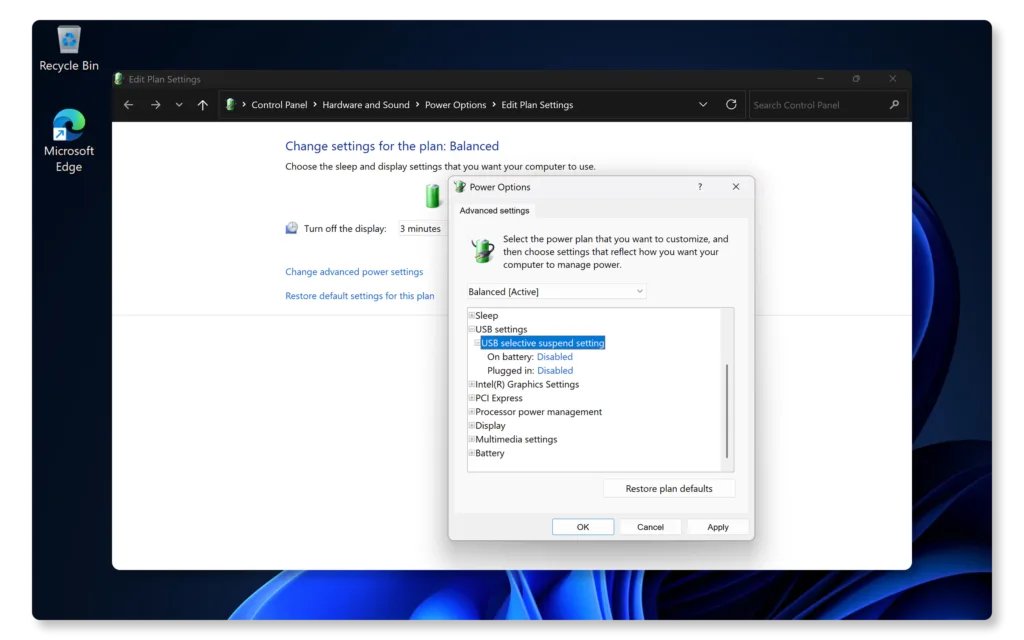Image resolution: width=1024 pixels, height=640 pixels.
Task: Go back in Control Panel navigation
Action: pos(129,104)
